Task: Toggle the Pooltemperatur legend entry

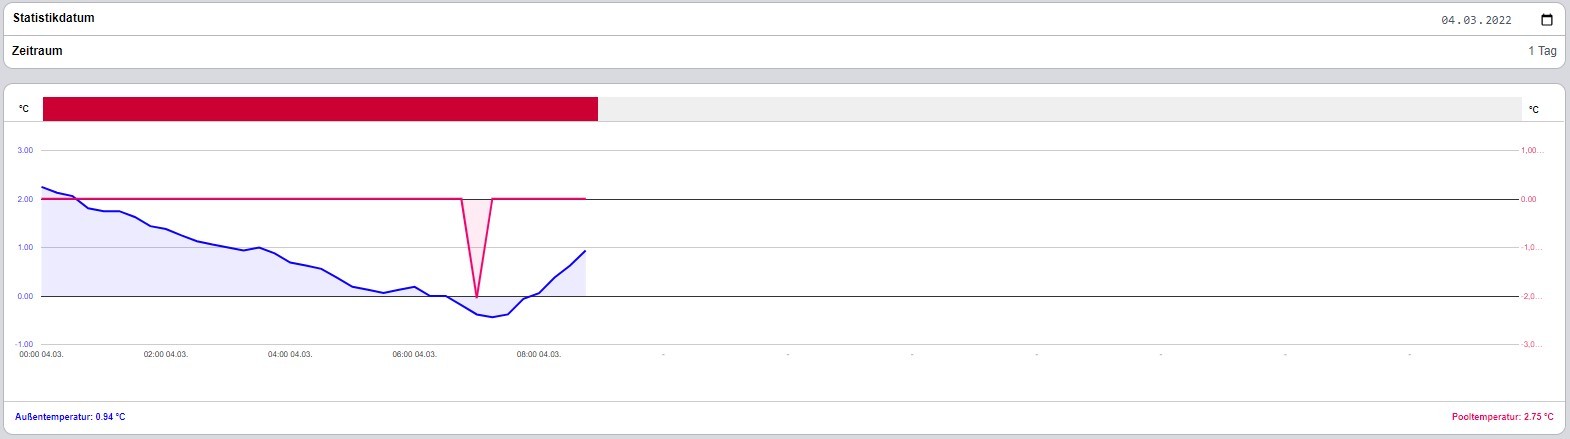Action: pyautogui.click(x=1503, y=417)
